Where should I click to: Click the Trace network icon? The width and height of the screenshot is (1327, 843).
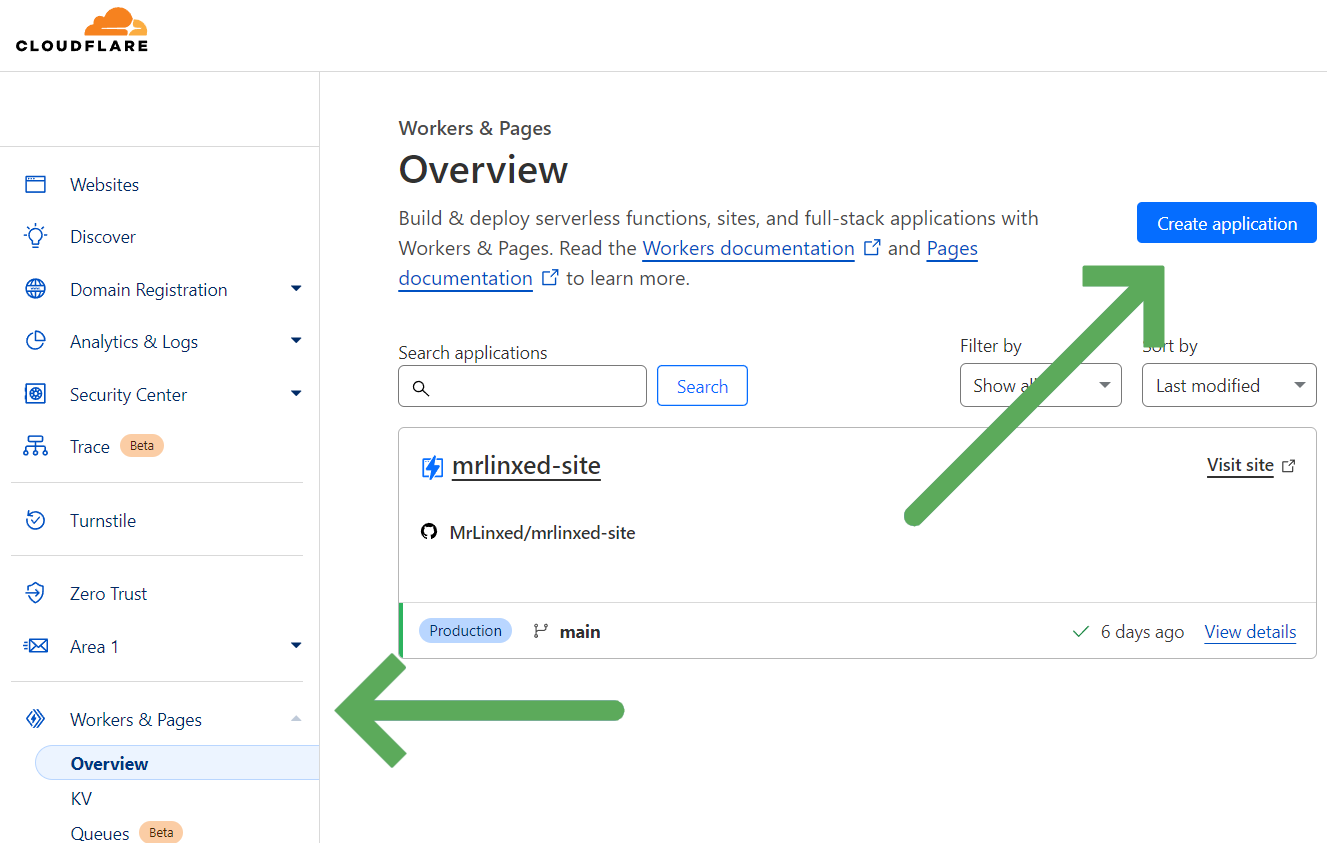coord(35,446)
